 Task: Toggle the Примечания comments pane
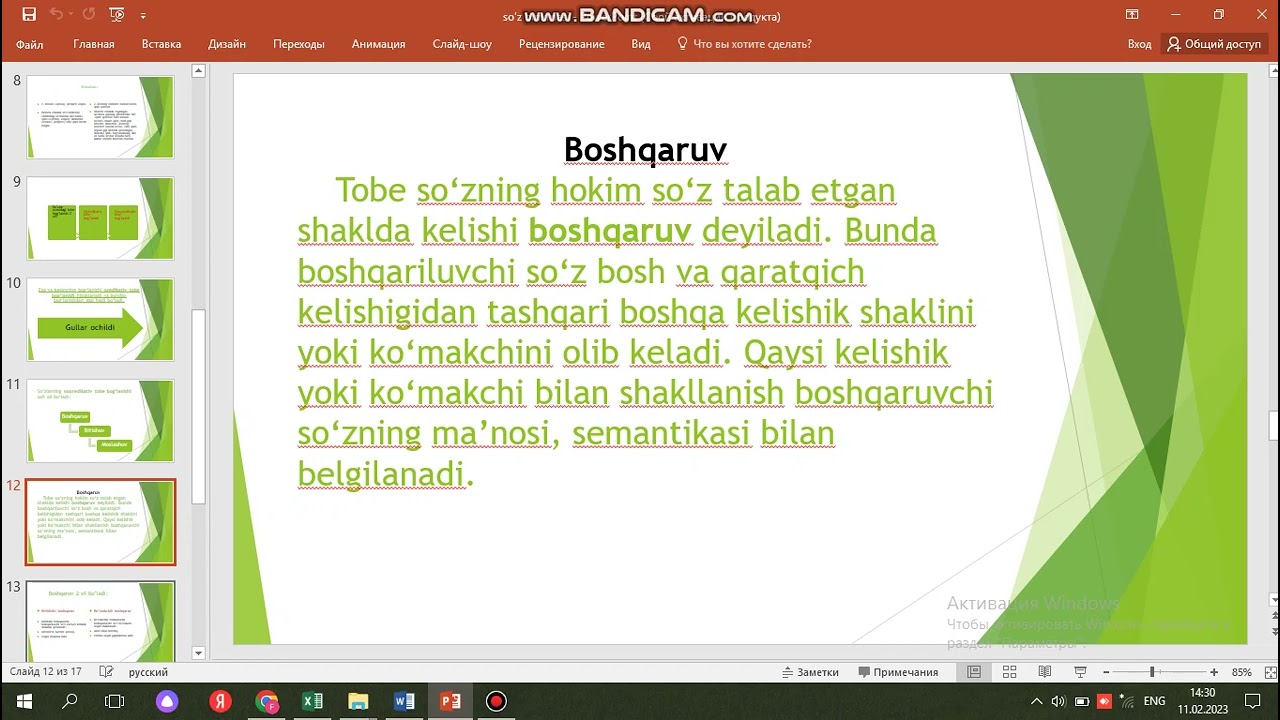pyautogui.click(x=897, y=672)
